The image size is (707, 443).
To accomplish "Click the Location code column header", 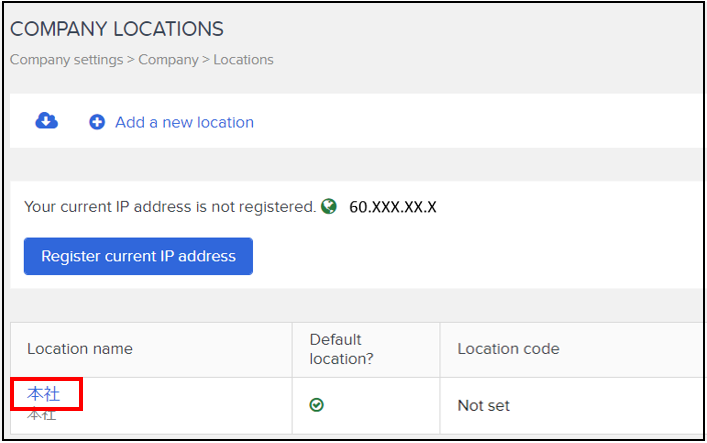I will (x=508, y=349).
